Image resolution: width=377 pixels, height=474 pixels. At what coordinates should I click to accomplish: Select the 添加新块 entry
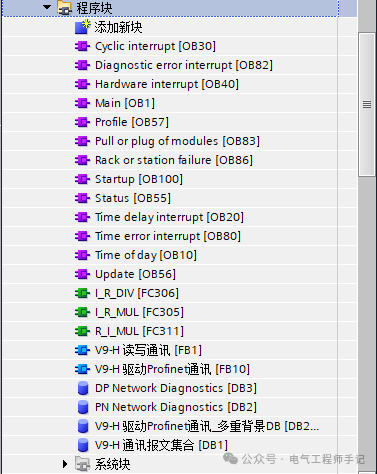pyautogui.click(x=118, y=27)
